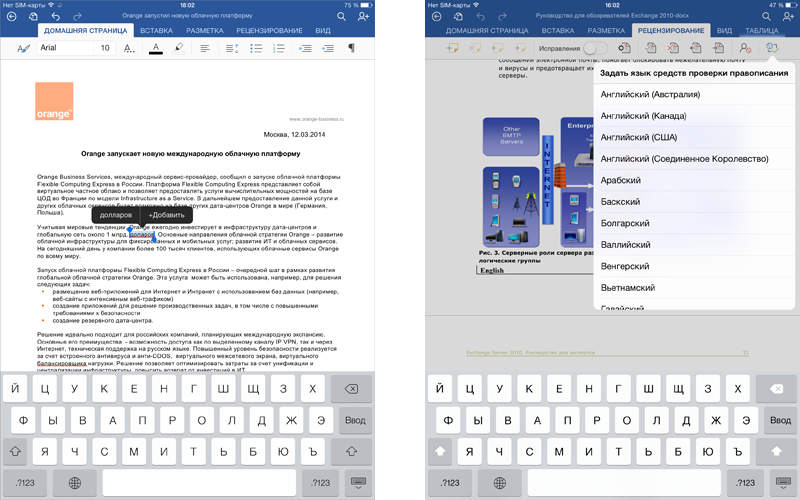
Task: Open the РЕЦЕНЗИРОВАНИЕ tab in the left screen
Action: [269, 31]
